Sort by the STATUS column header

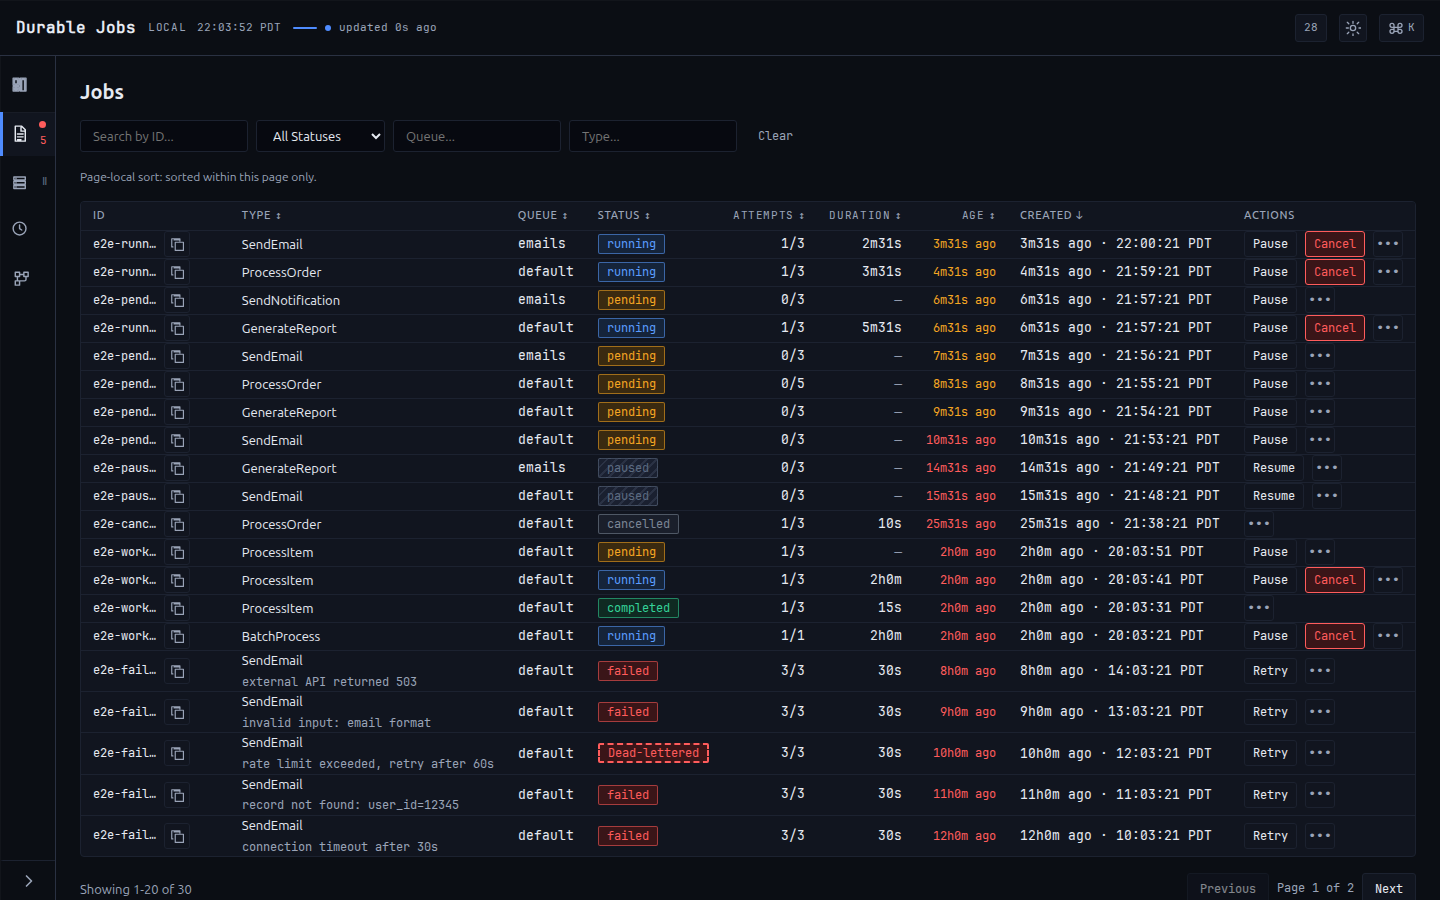624,215
